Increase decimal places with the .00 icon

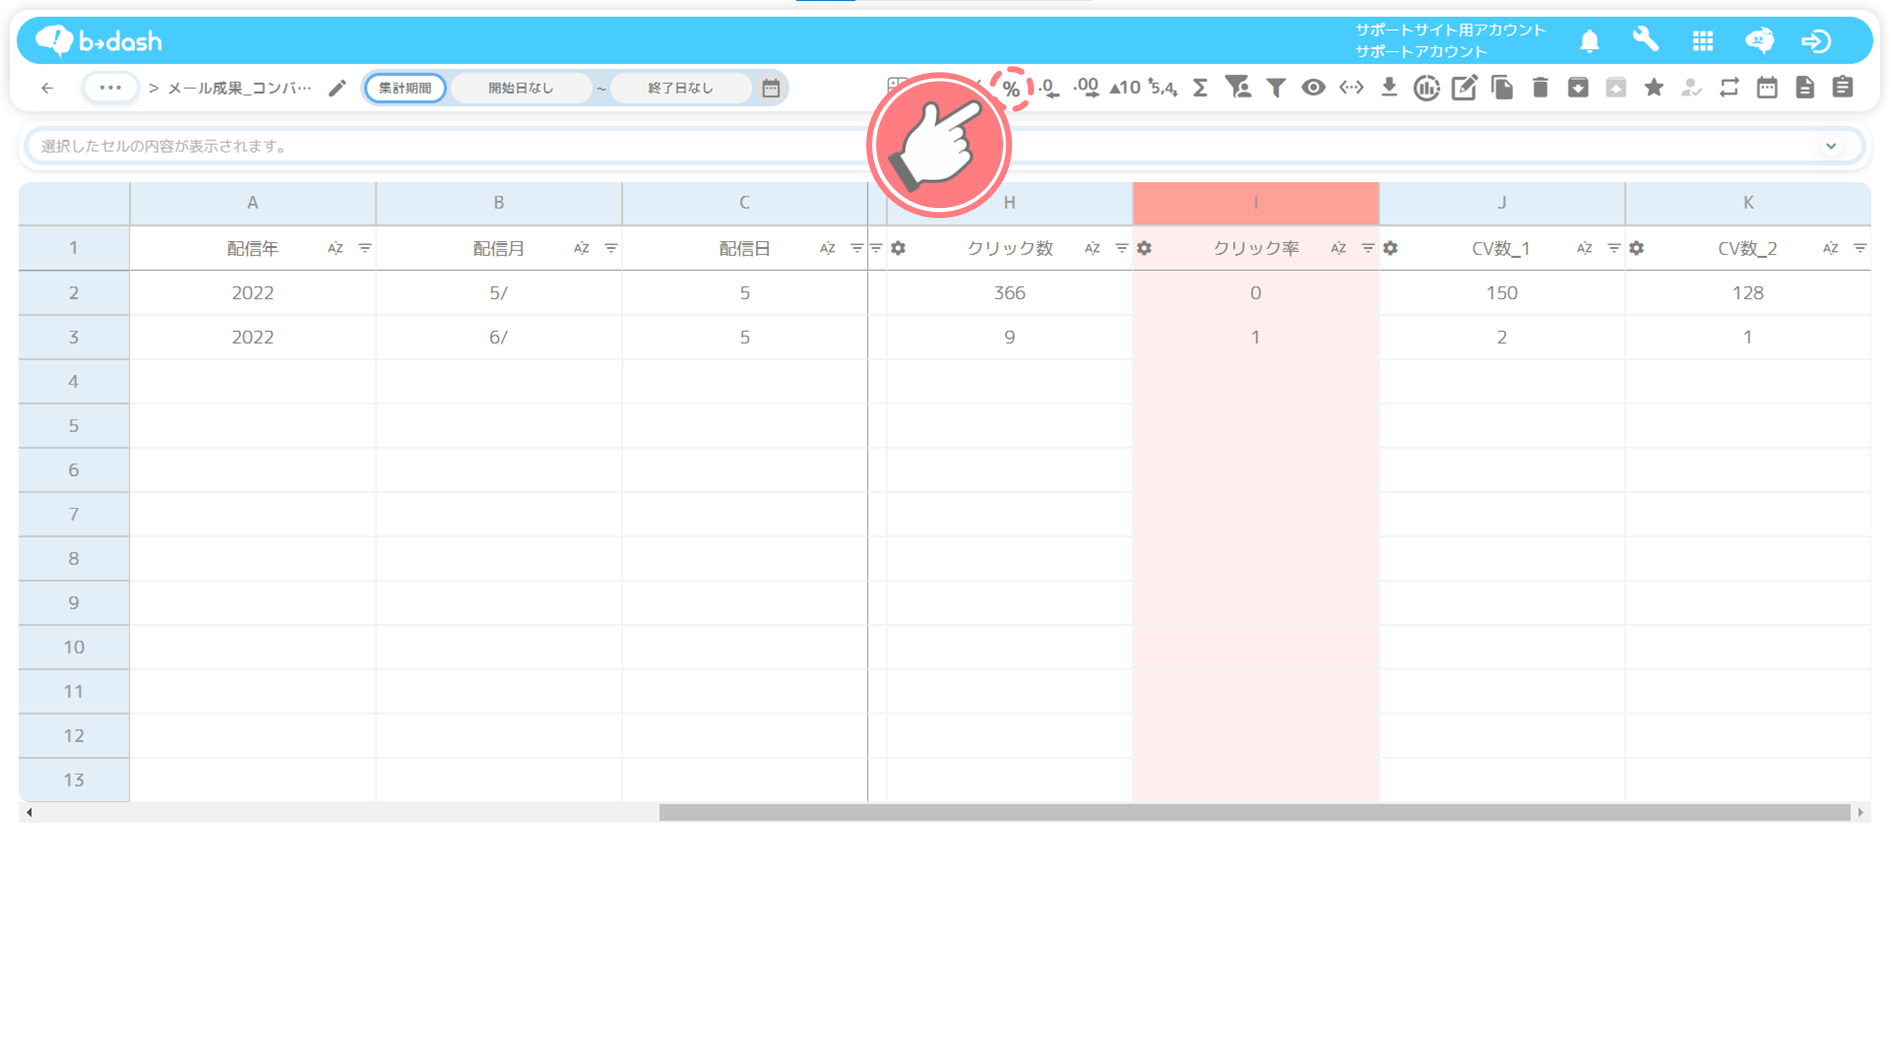pos(1086,88)
